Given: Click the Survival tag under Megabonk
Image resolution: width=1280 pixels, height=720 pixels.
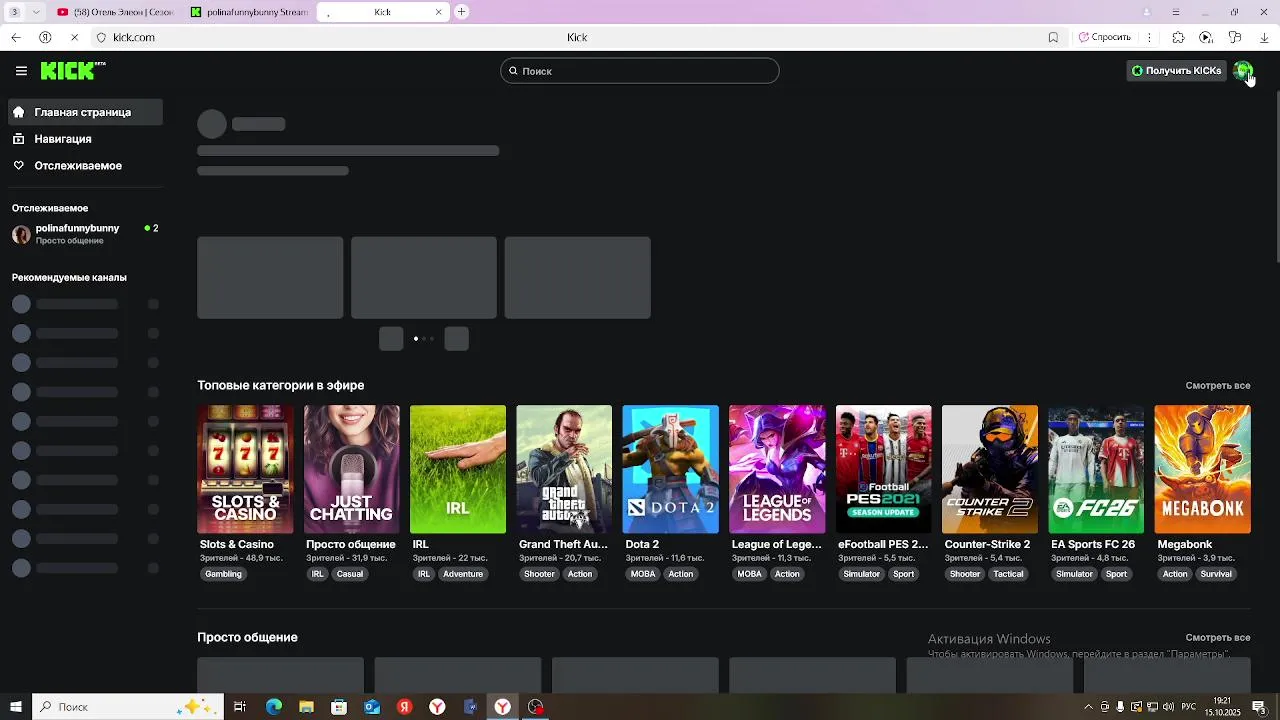Looking at the screenshot, I should (1216, 574).
